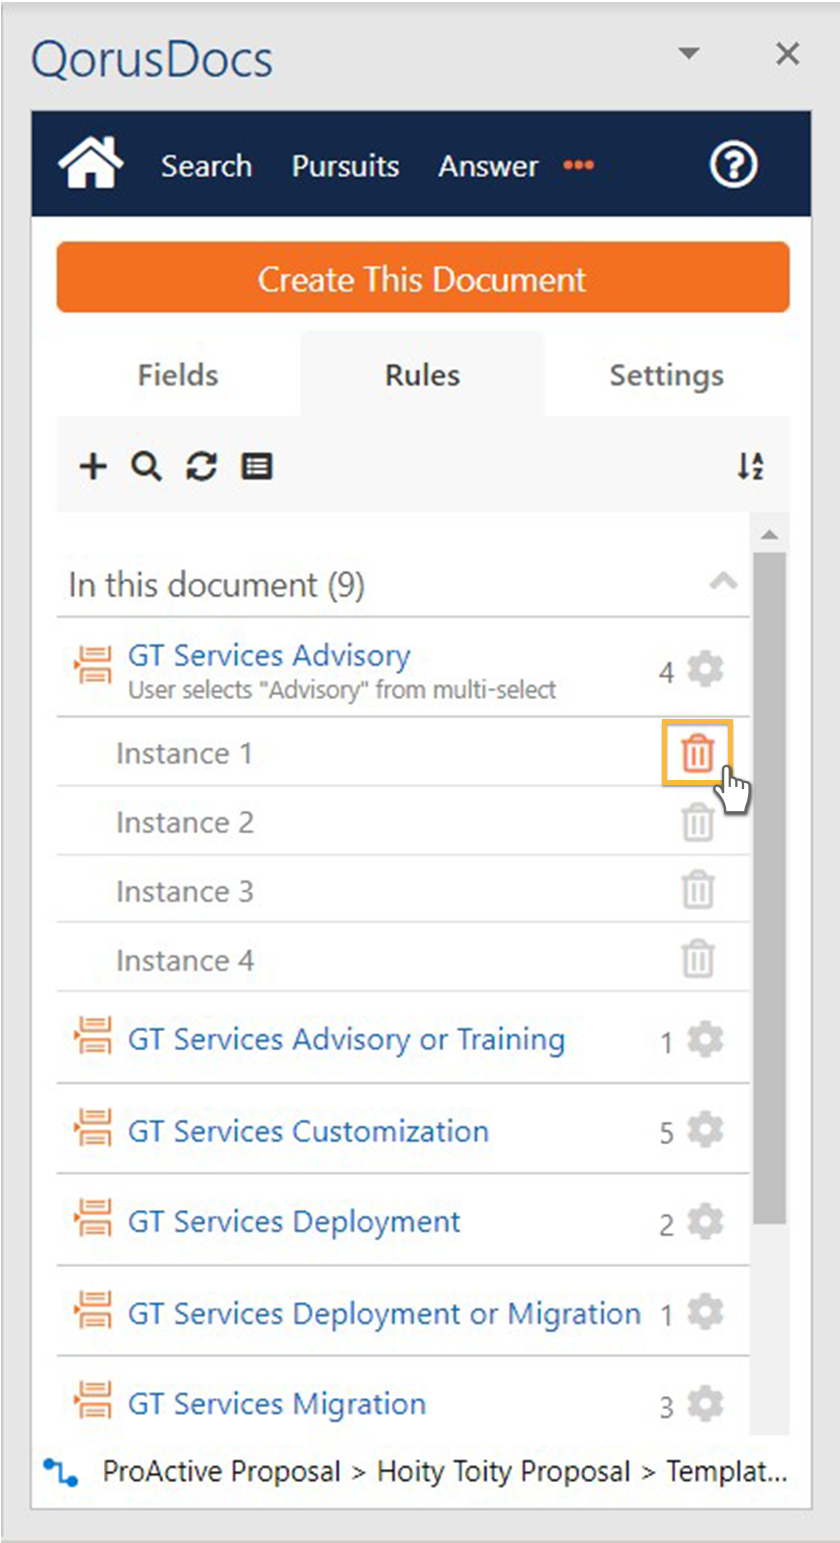Open the Settings tab

[666, 375]
